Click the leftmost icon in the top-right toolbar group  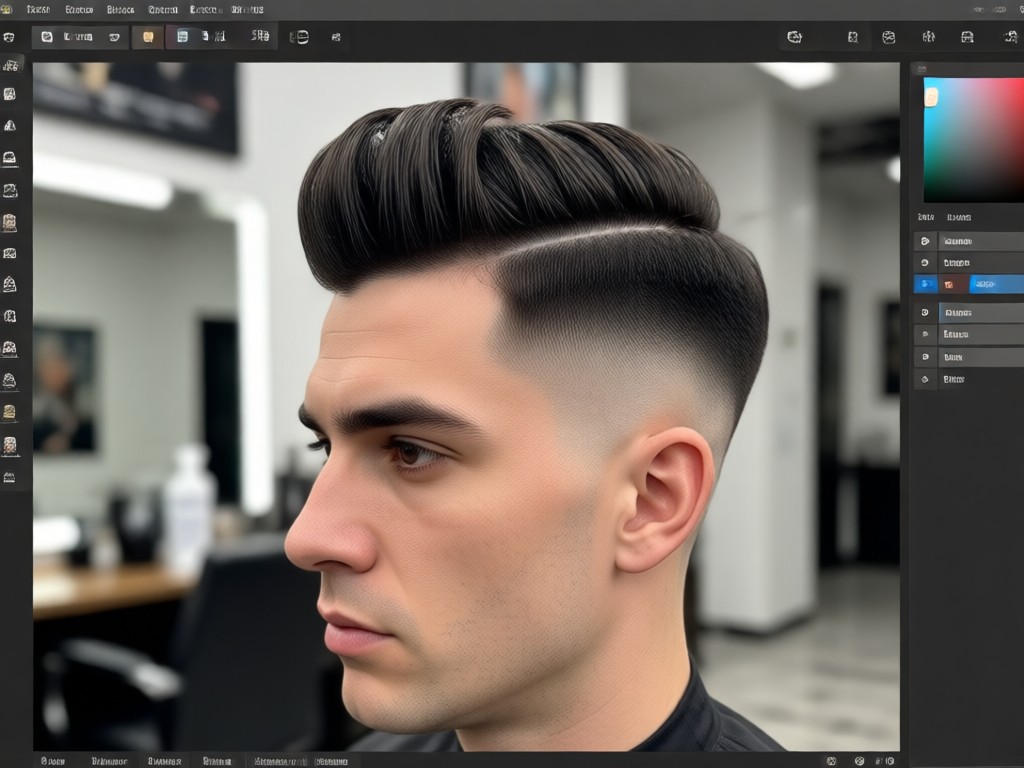pyautogui.click(x=794, y=37)
